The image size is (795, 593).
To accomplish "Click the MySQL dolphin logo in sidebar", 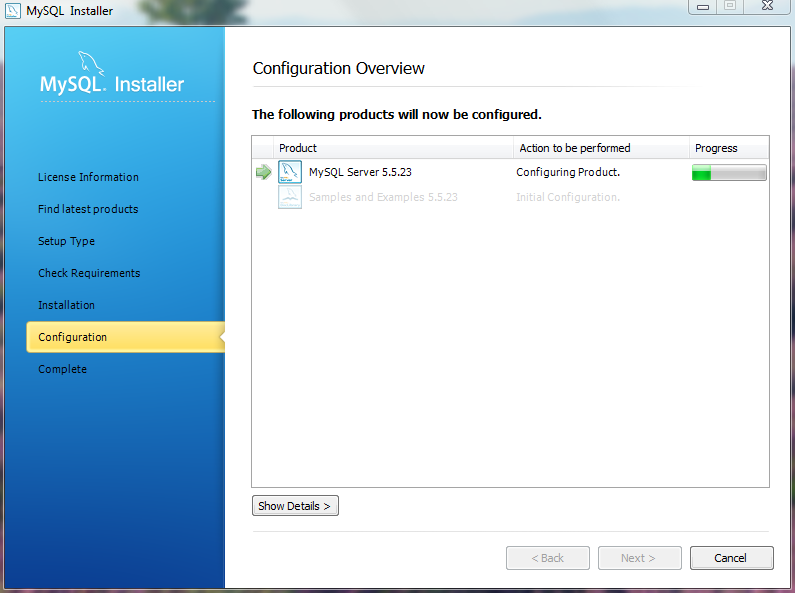I will (91, 63).
